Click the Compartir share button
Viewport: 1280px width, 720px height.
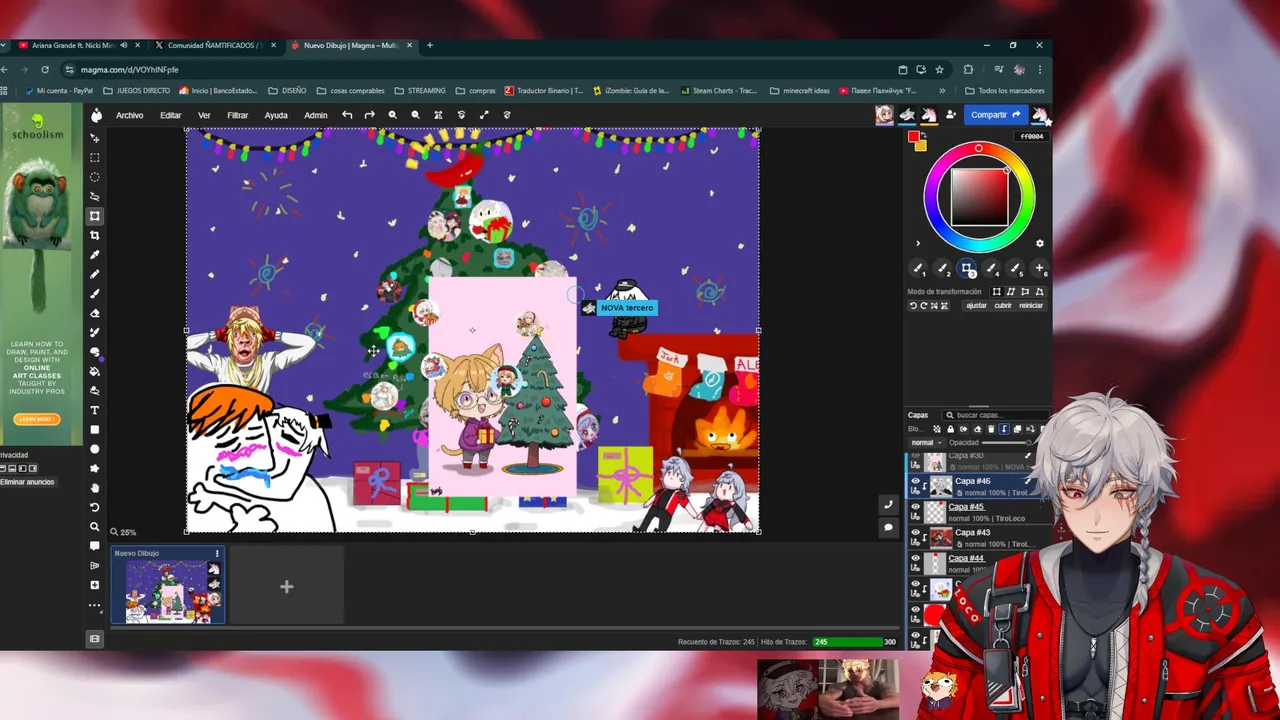996,115
